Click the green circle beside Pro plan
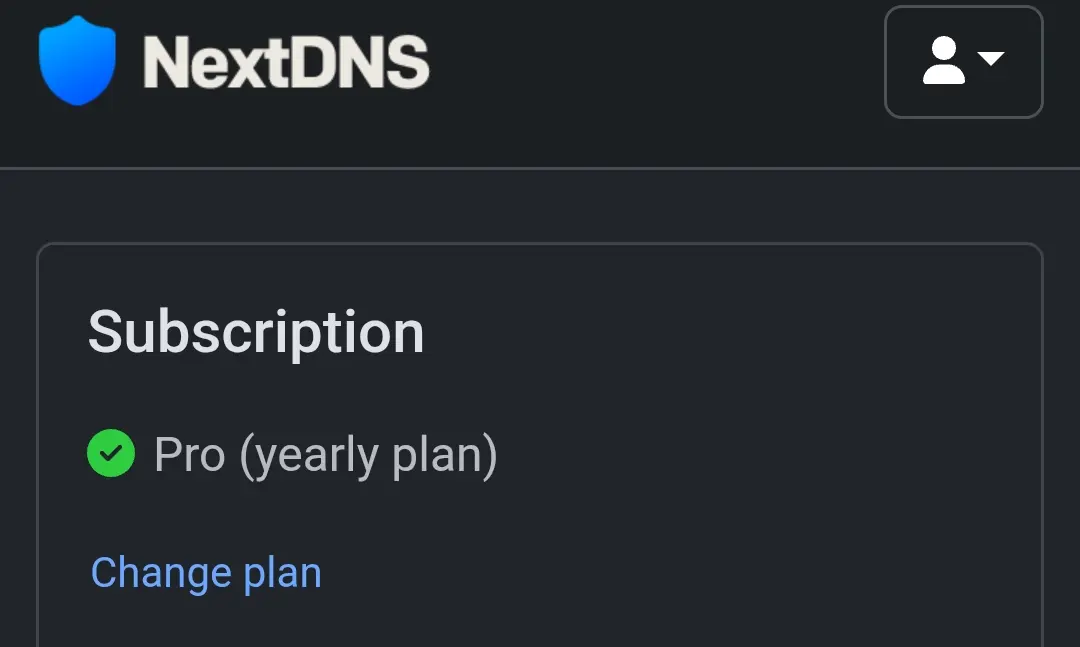This screenshot has height=647, width=1080. click(111, 453)
